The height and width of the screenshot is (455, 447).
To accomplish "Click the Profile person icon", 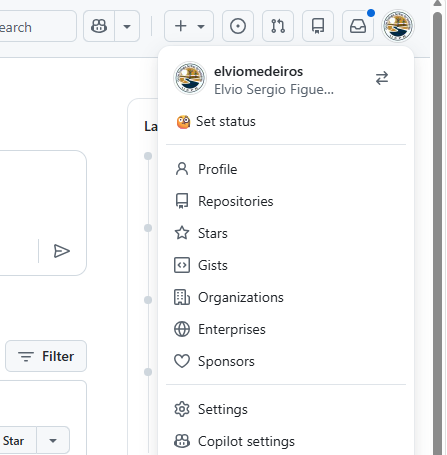I will [x=182, y=169].
